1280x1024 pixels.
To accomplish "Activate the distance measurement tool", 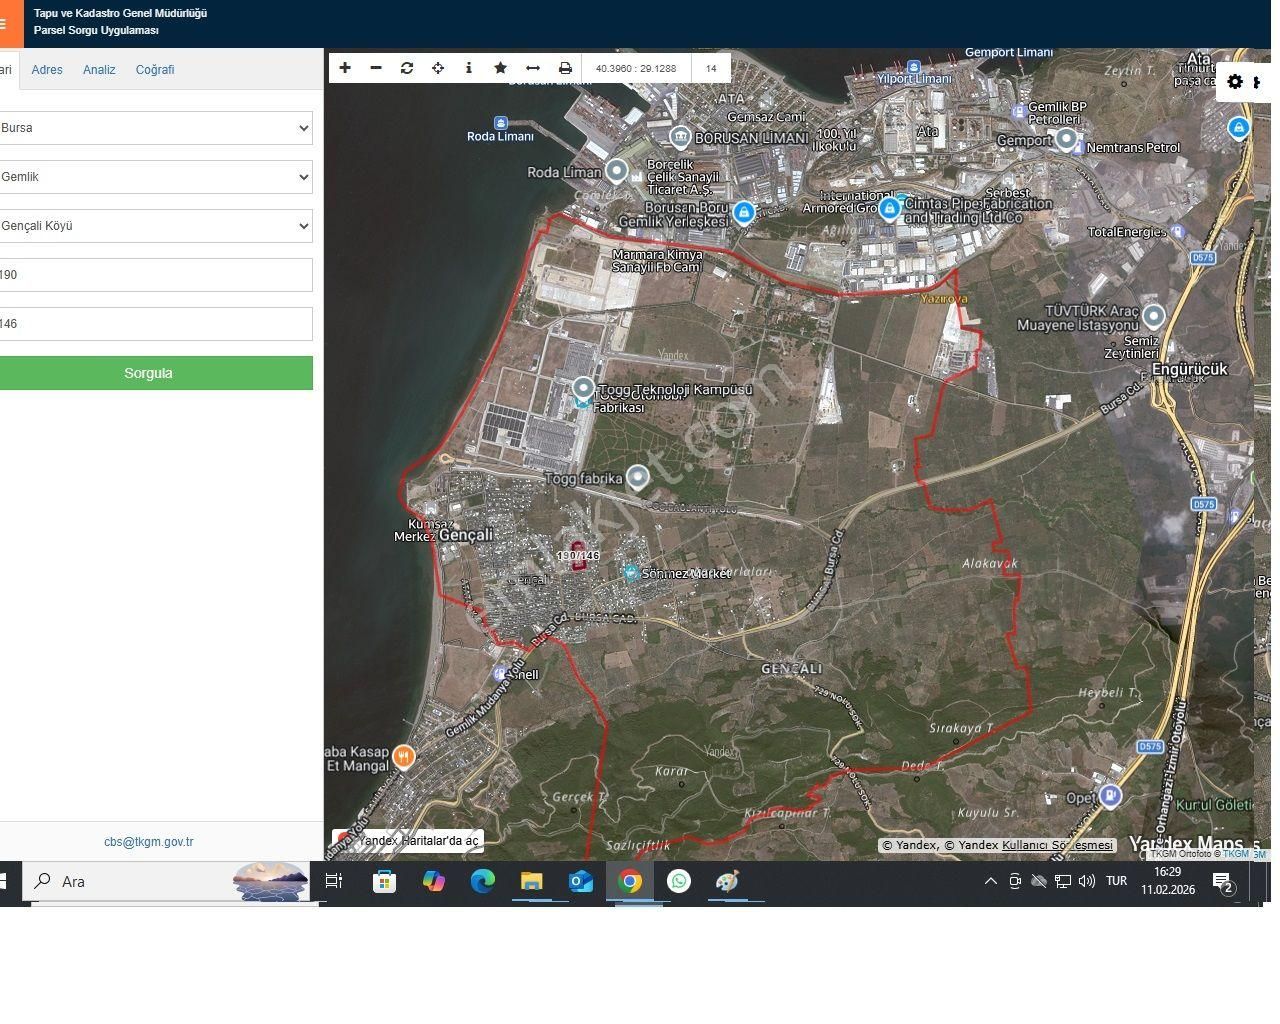I will coord(532,67).
